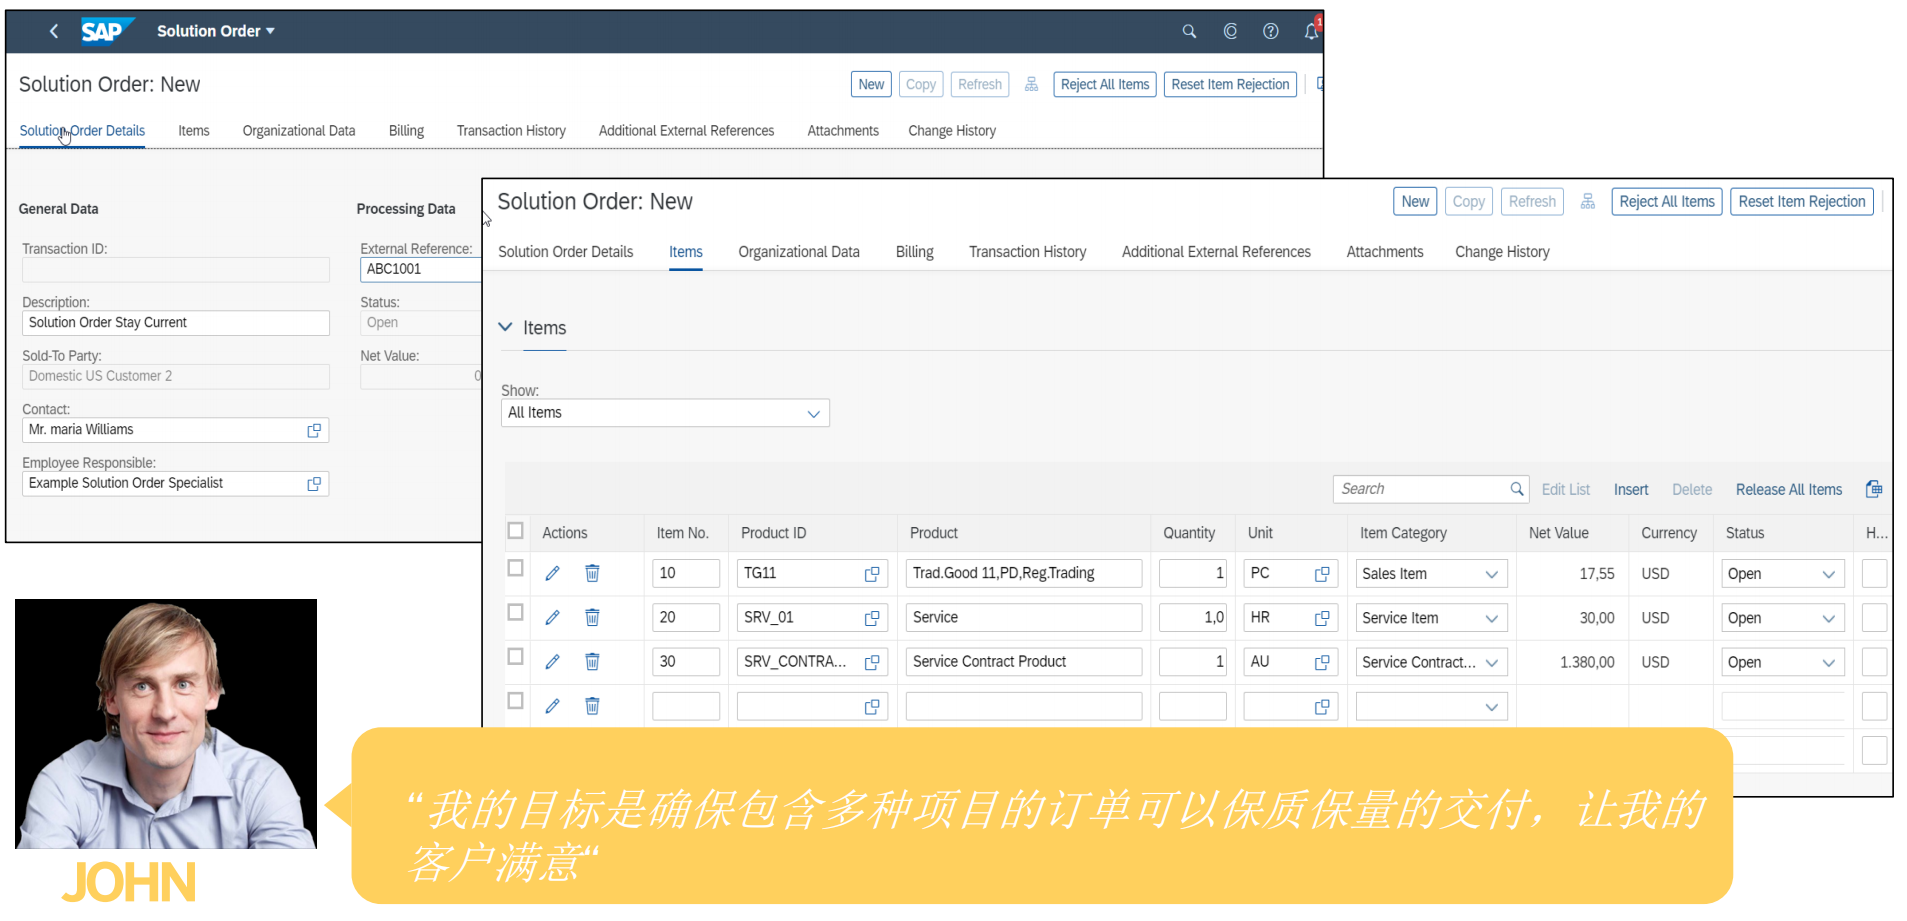Switch to the Items tab in the back window

(194, 131)
